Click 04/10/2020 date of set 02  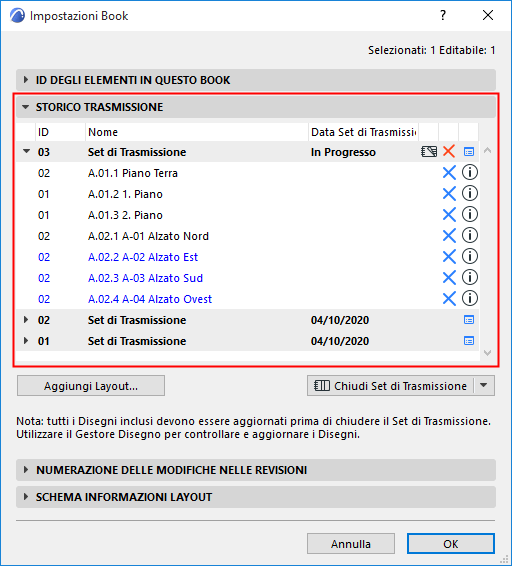tap(340, 320)
